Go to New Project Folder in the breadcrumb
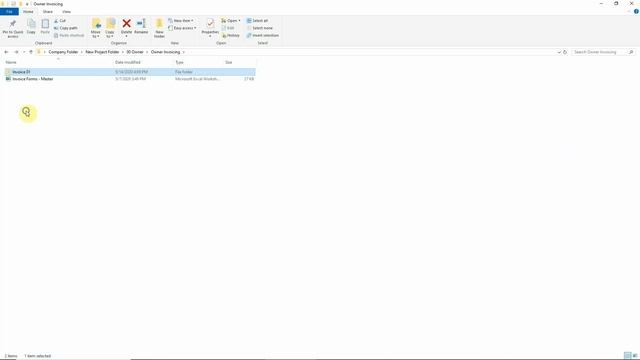Screen dimensions: 640x360 (x=102, y=52)
